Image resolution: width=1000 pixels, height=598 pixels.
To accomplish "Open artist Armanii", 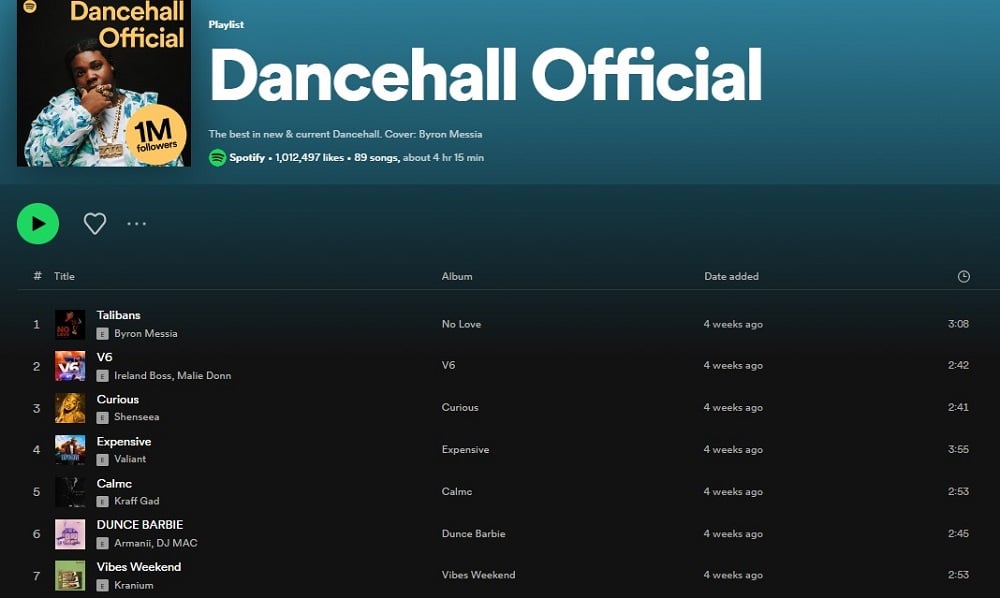I will pos(132,543).
